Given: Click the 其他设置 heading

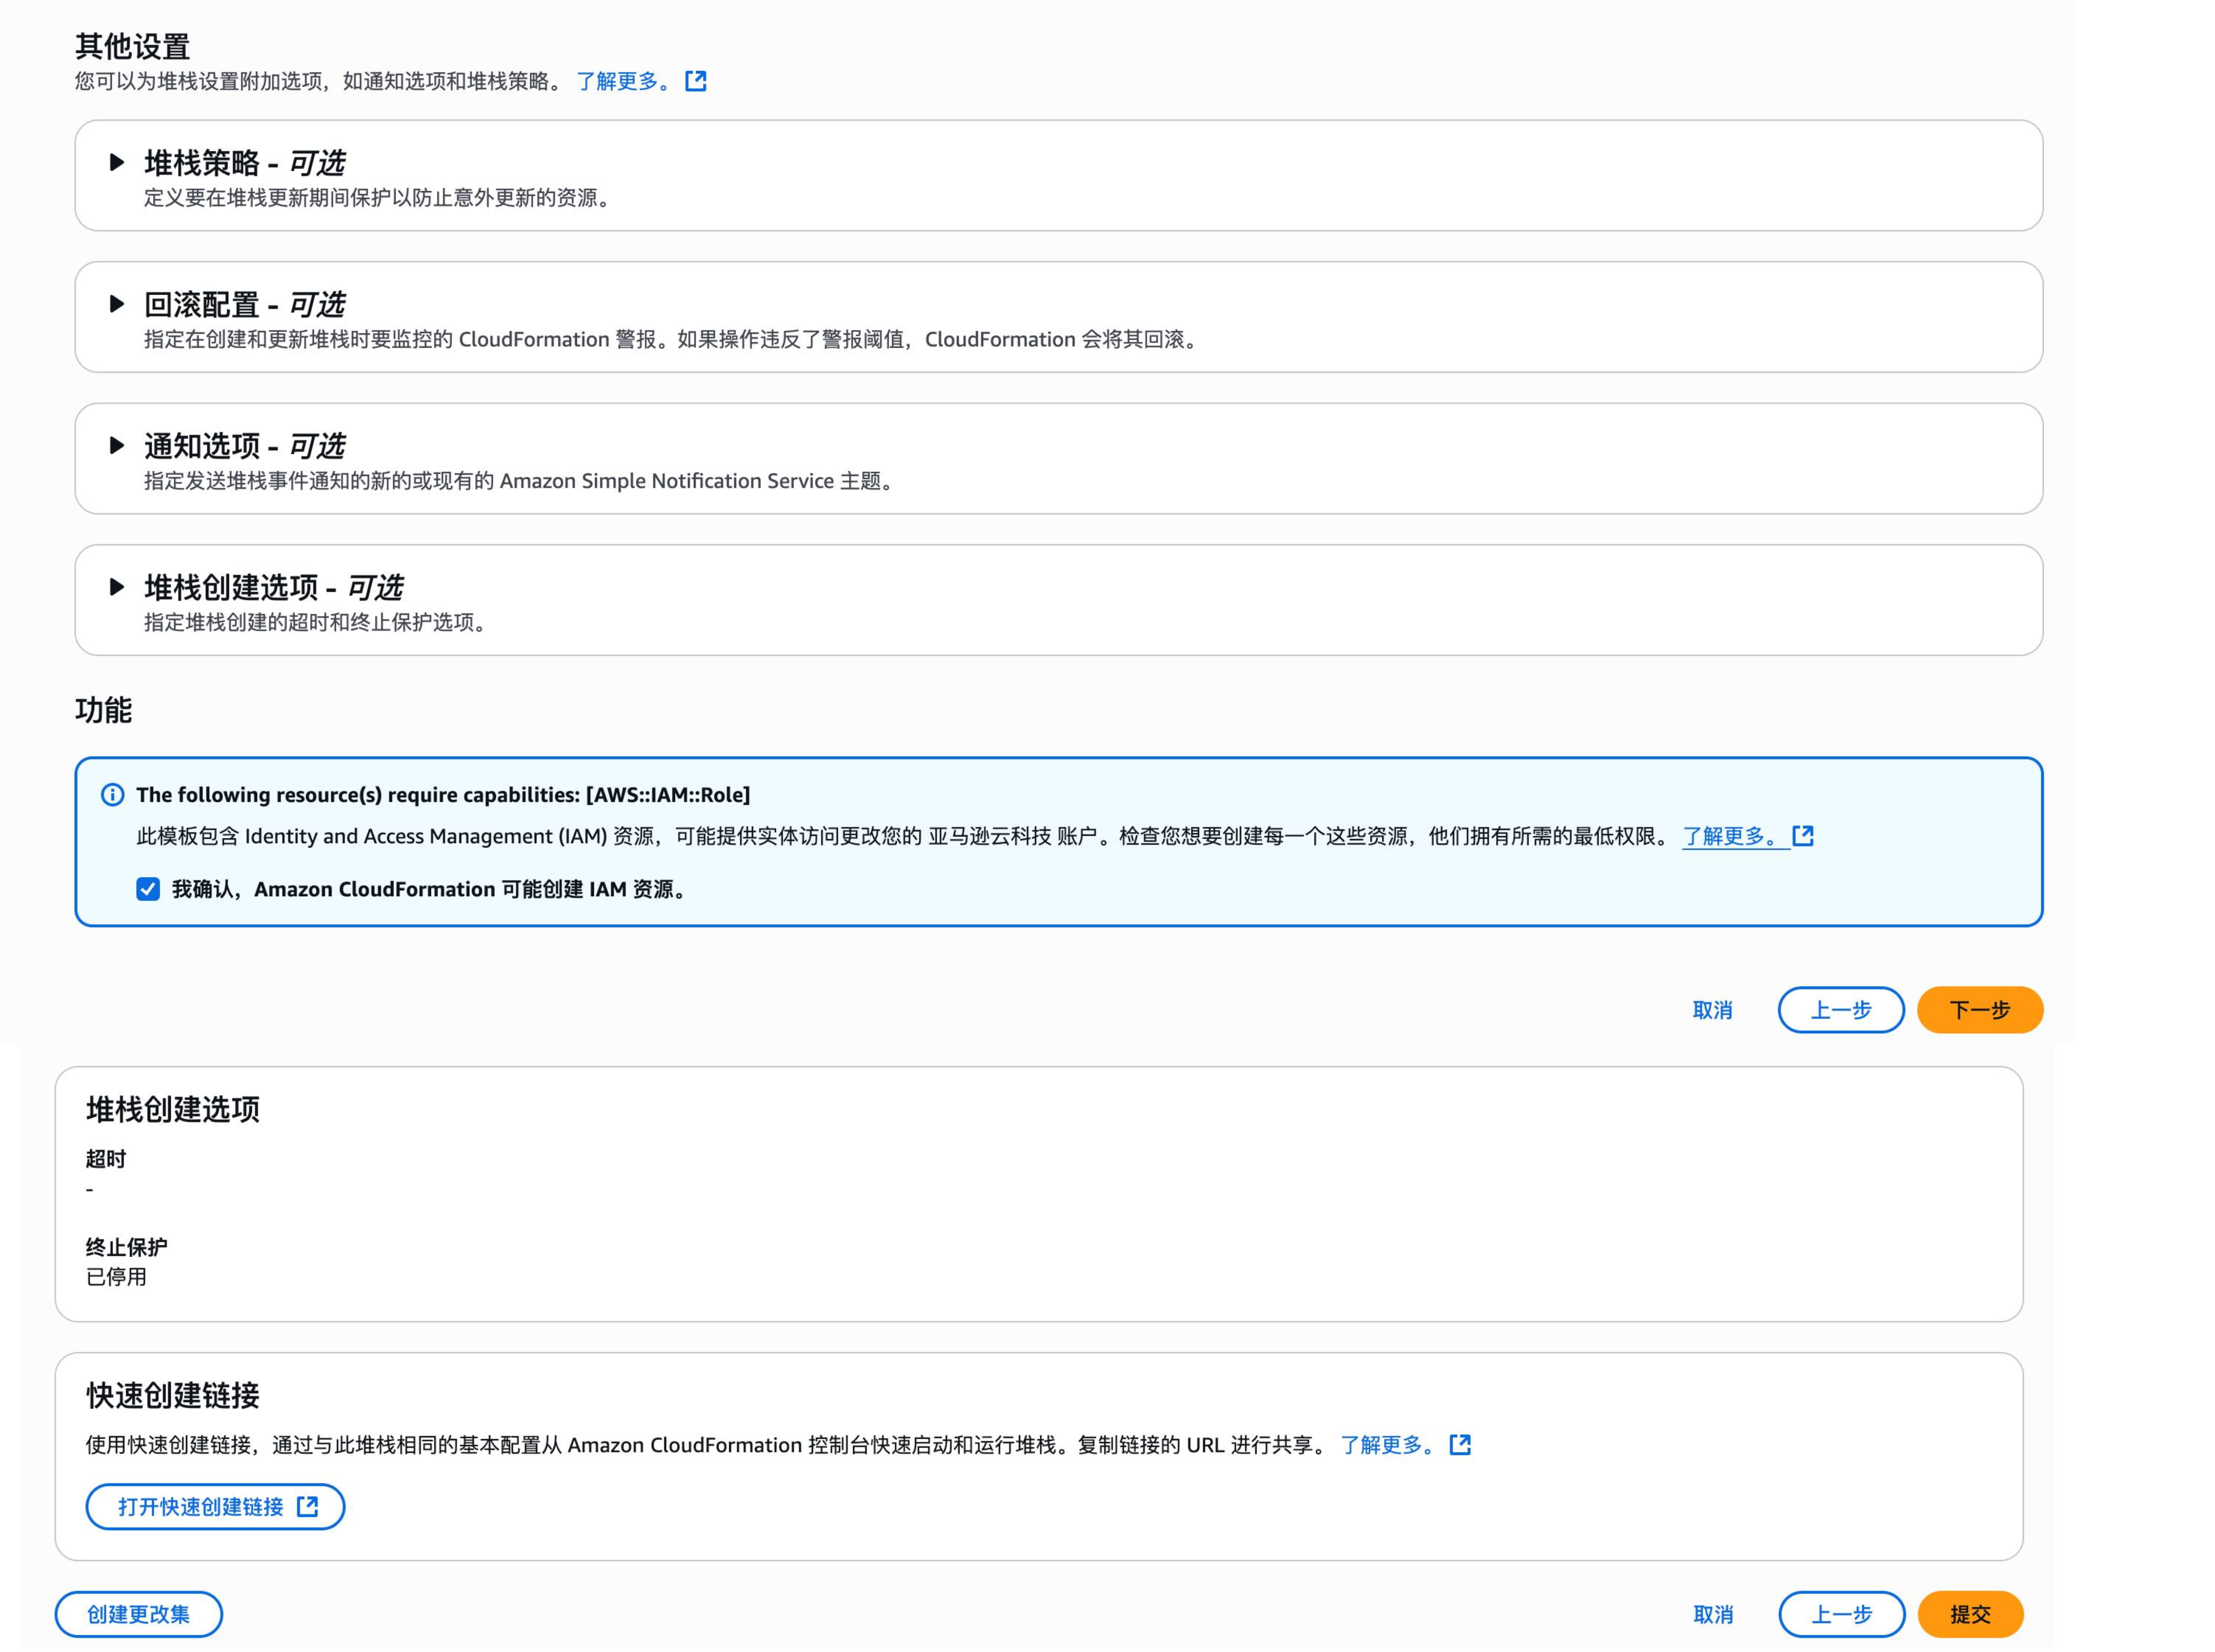Looking at the screenshot, I should [x=132, y=46].
